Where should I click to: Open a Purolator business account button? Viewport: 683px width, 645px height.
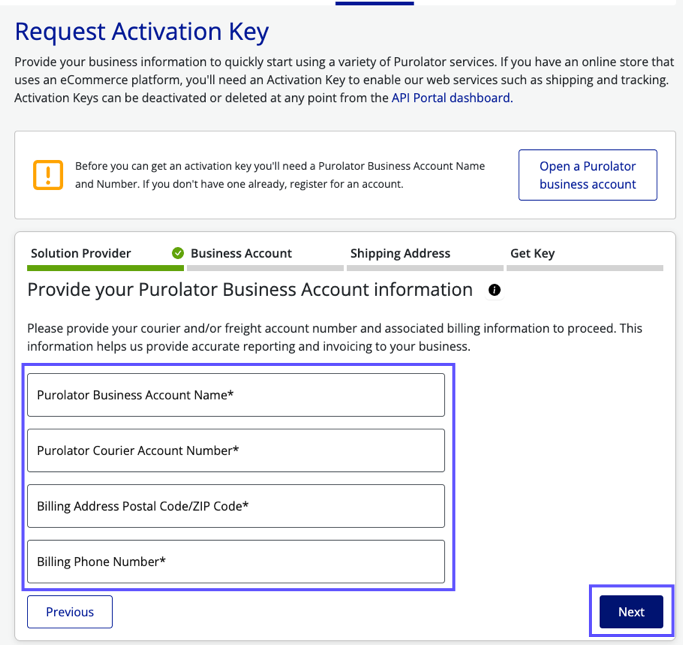588,175
